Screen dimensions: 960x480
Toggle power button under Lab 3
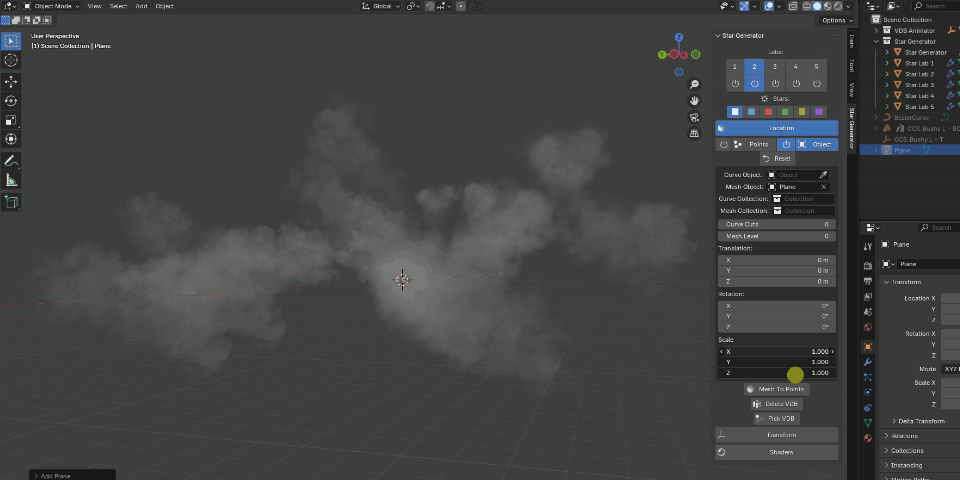point(775,83)
